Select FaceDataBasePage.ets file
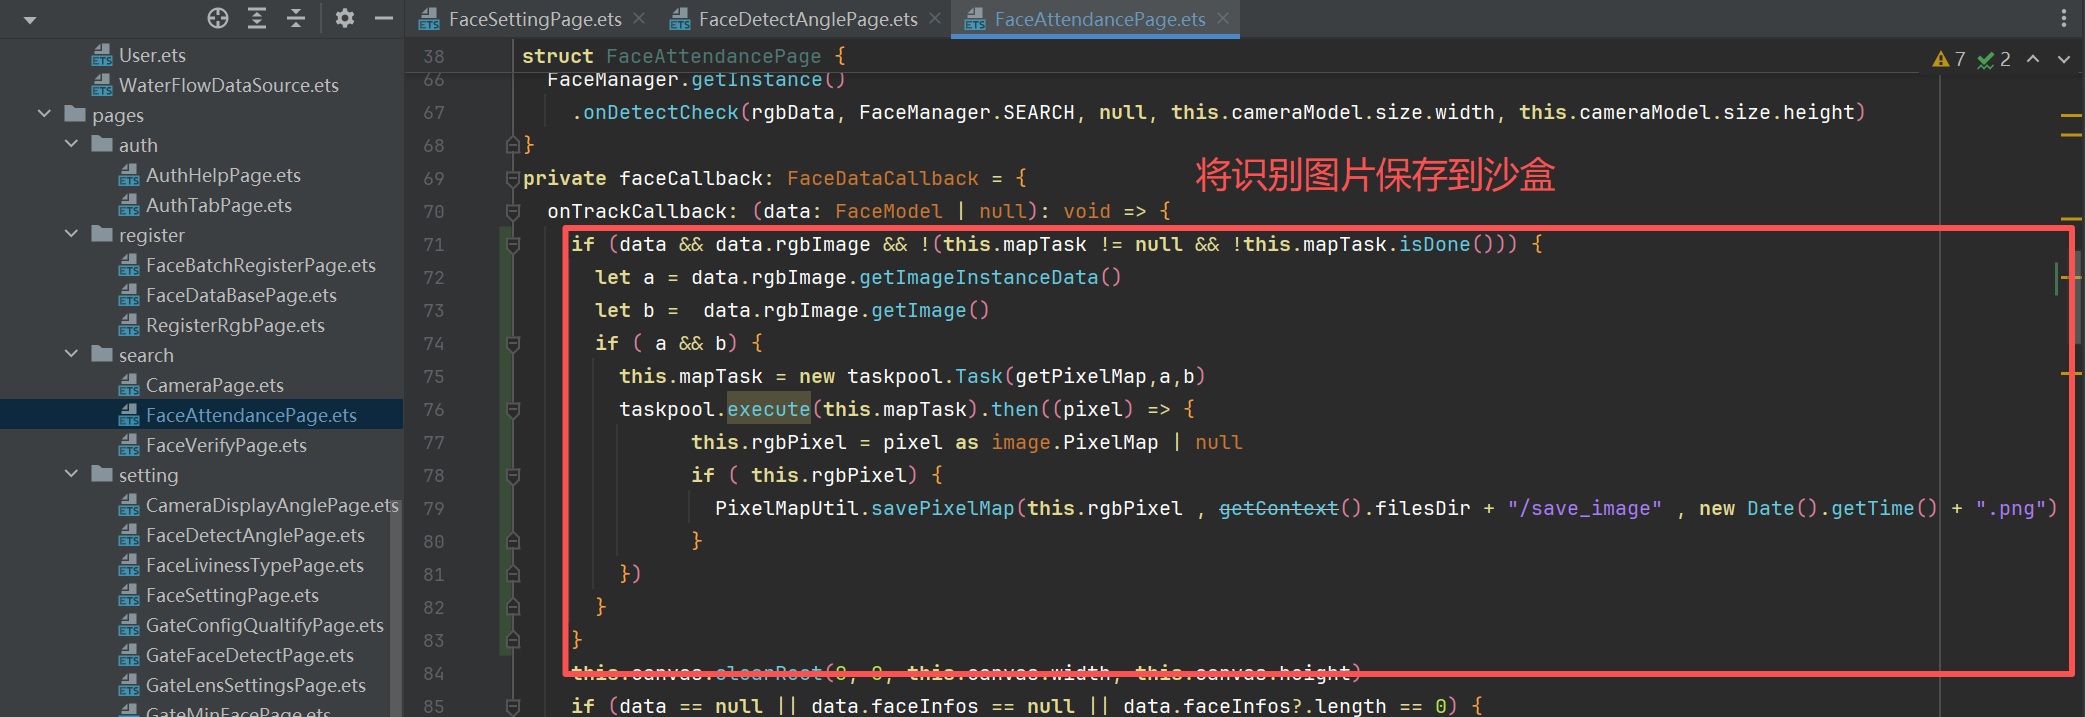The image size is (2085, 717). (x=241, y=295)
